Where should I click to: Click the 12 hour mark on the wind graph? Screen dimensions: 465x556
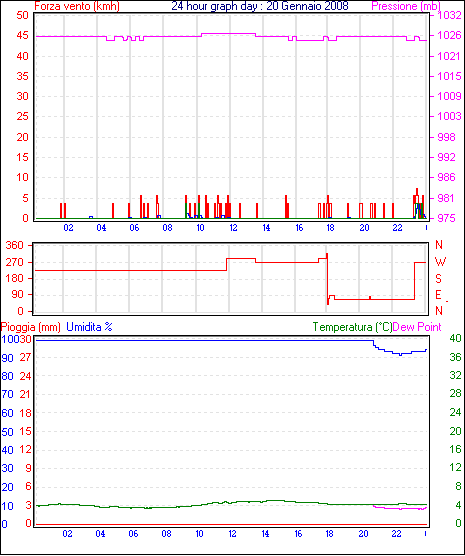233,228
